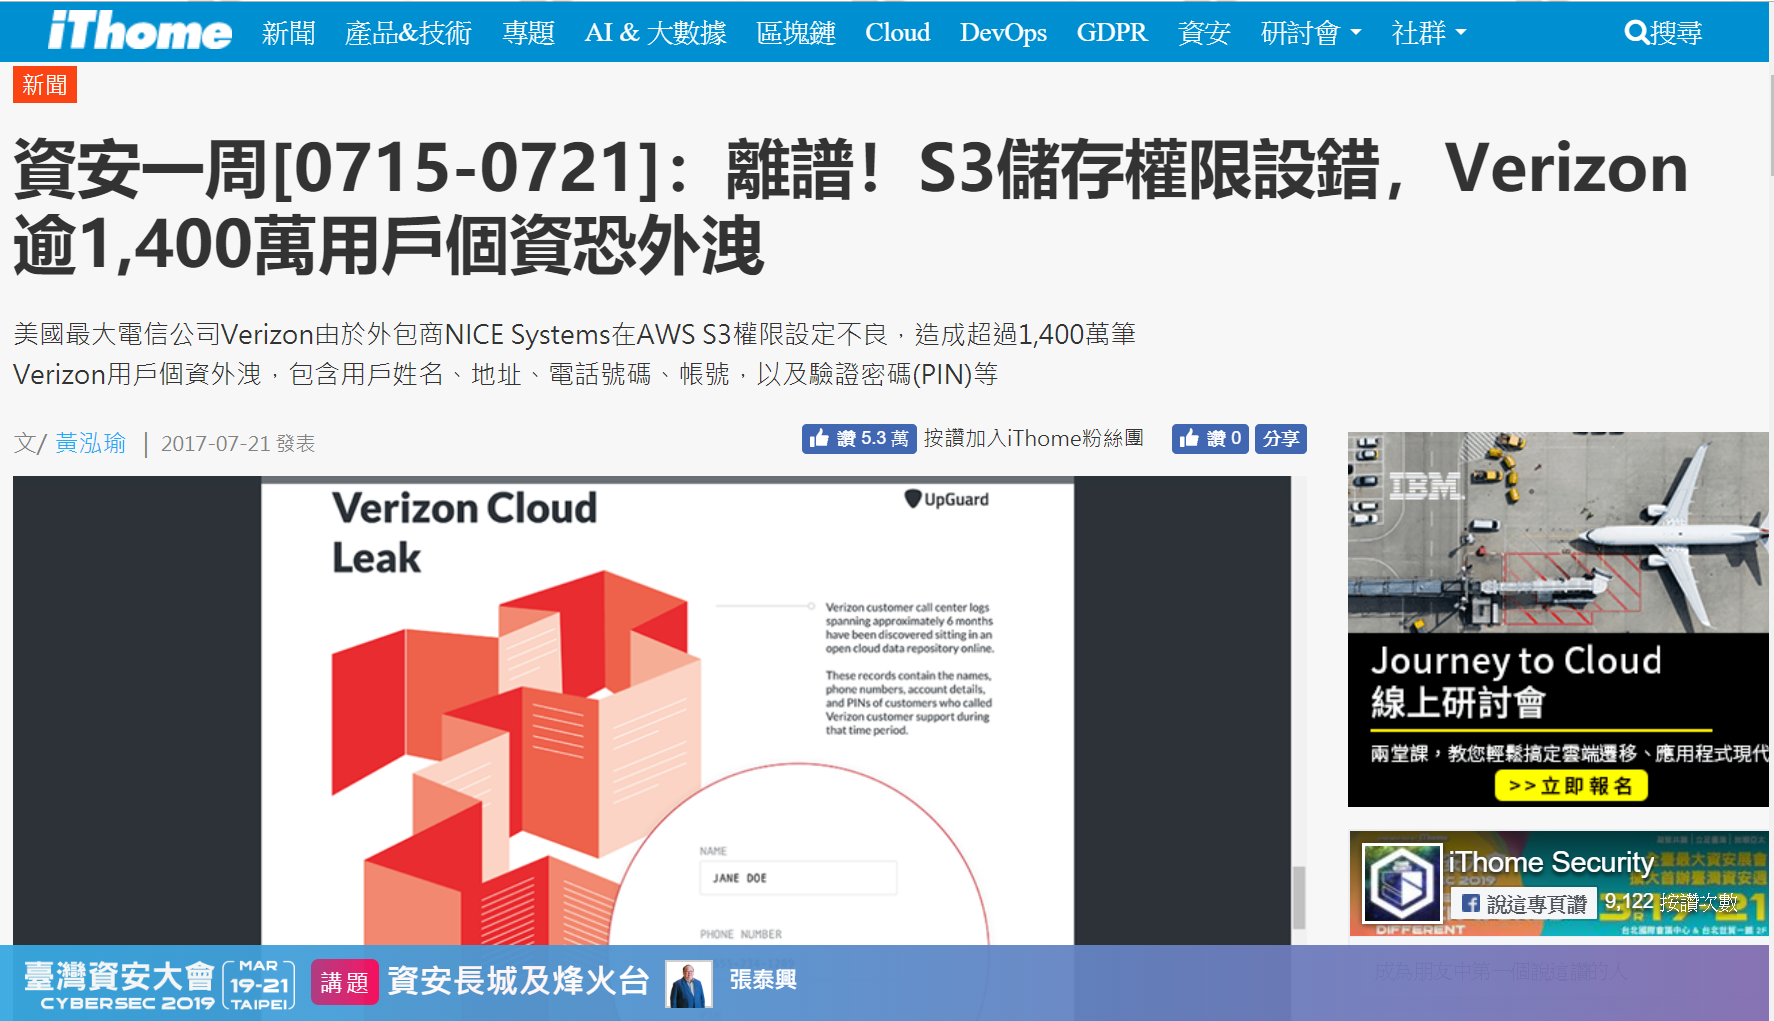The height and width of the screenshot is (1021, 1774).
Task: Open 區塊鏈 navigation item
Action: coord(796,33)
